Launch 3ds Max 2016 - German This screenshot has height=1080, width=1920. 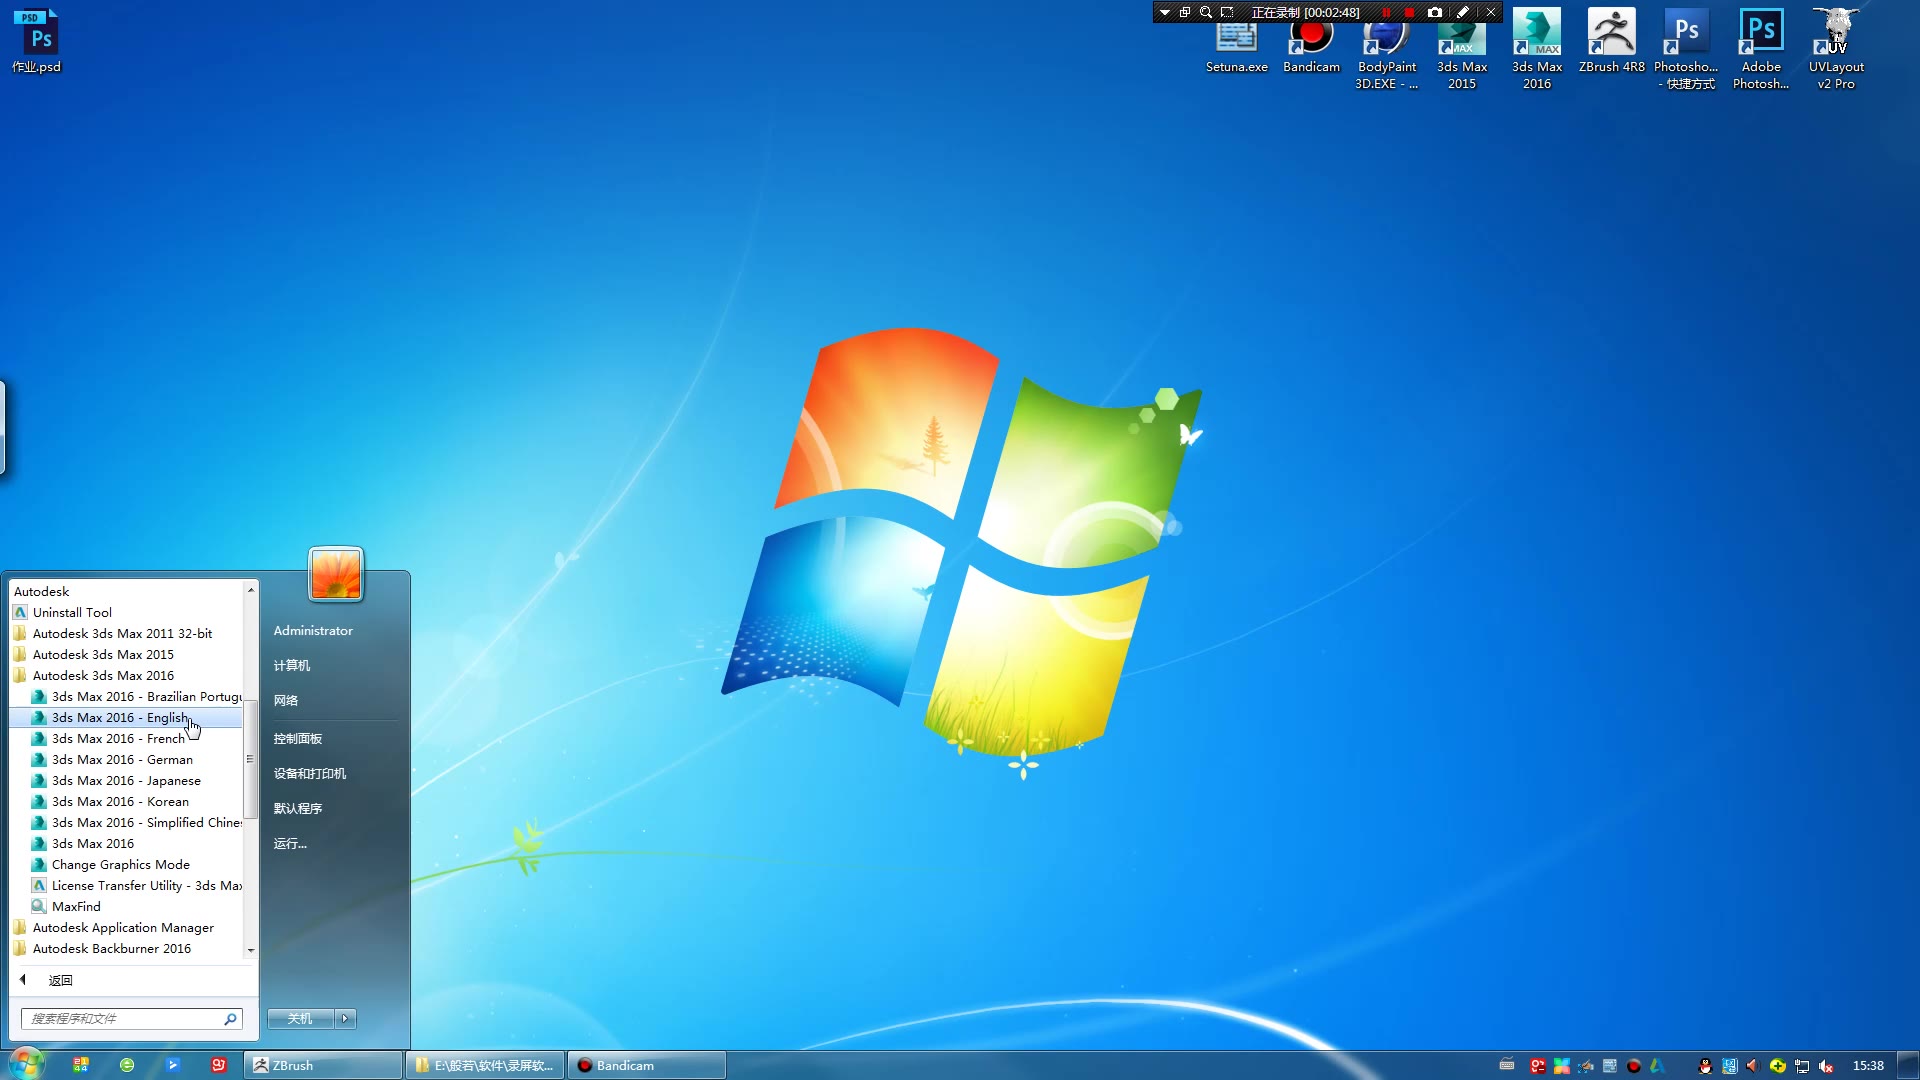click(126, 759)
